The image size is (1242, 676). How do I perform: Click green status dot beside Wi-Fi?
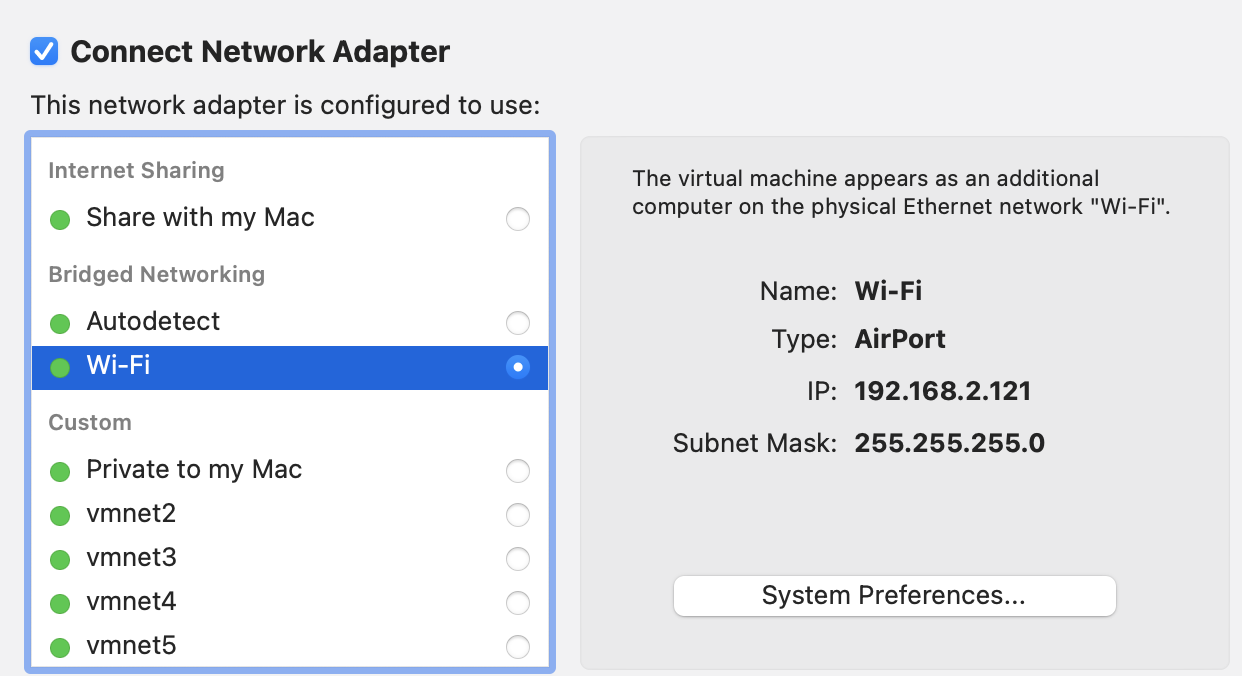click(60, 367)
